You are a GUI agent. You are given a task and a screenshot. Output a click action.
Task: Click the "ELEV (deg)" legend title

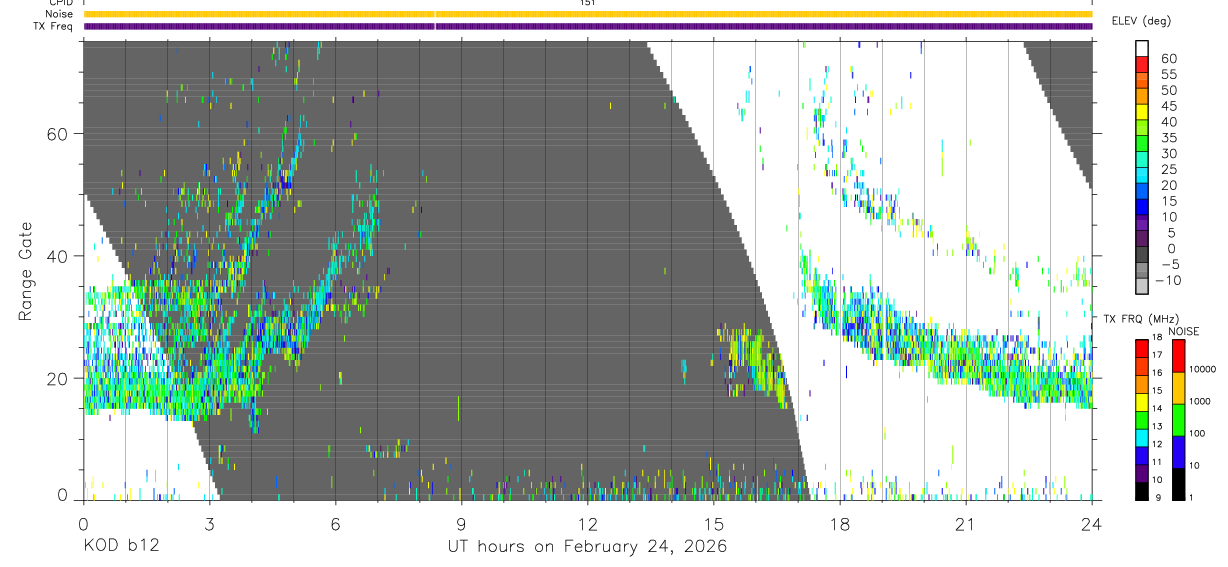(x=1142, y=21)
